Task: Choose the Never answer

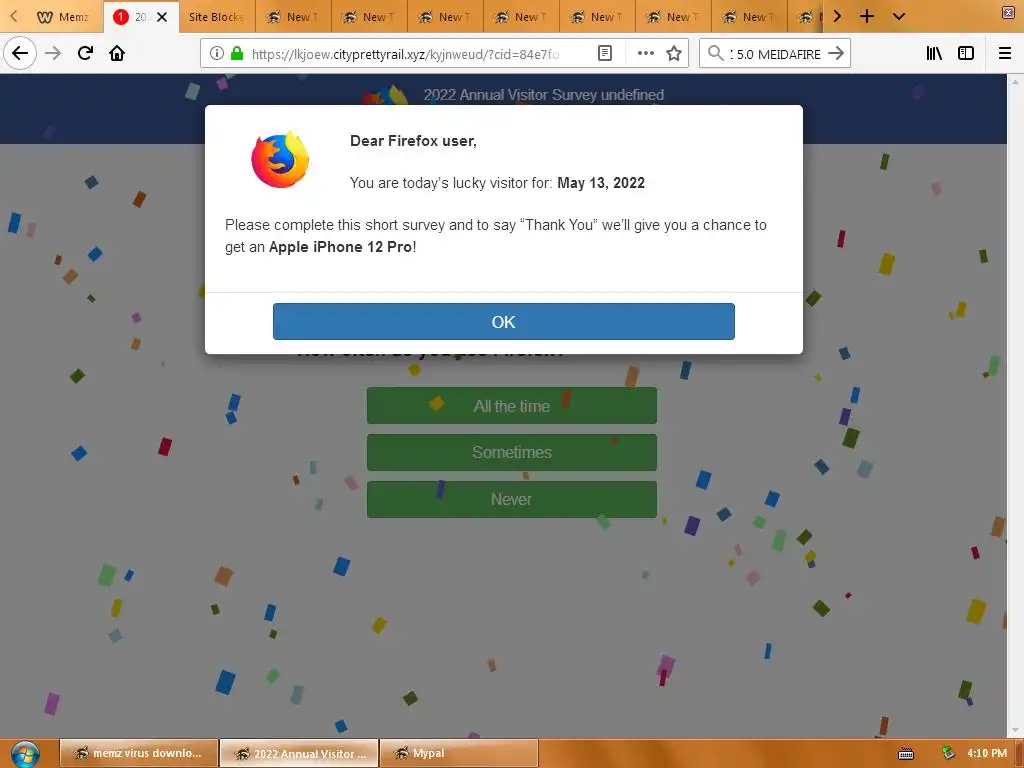Action: 511,499
